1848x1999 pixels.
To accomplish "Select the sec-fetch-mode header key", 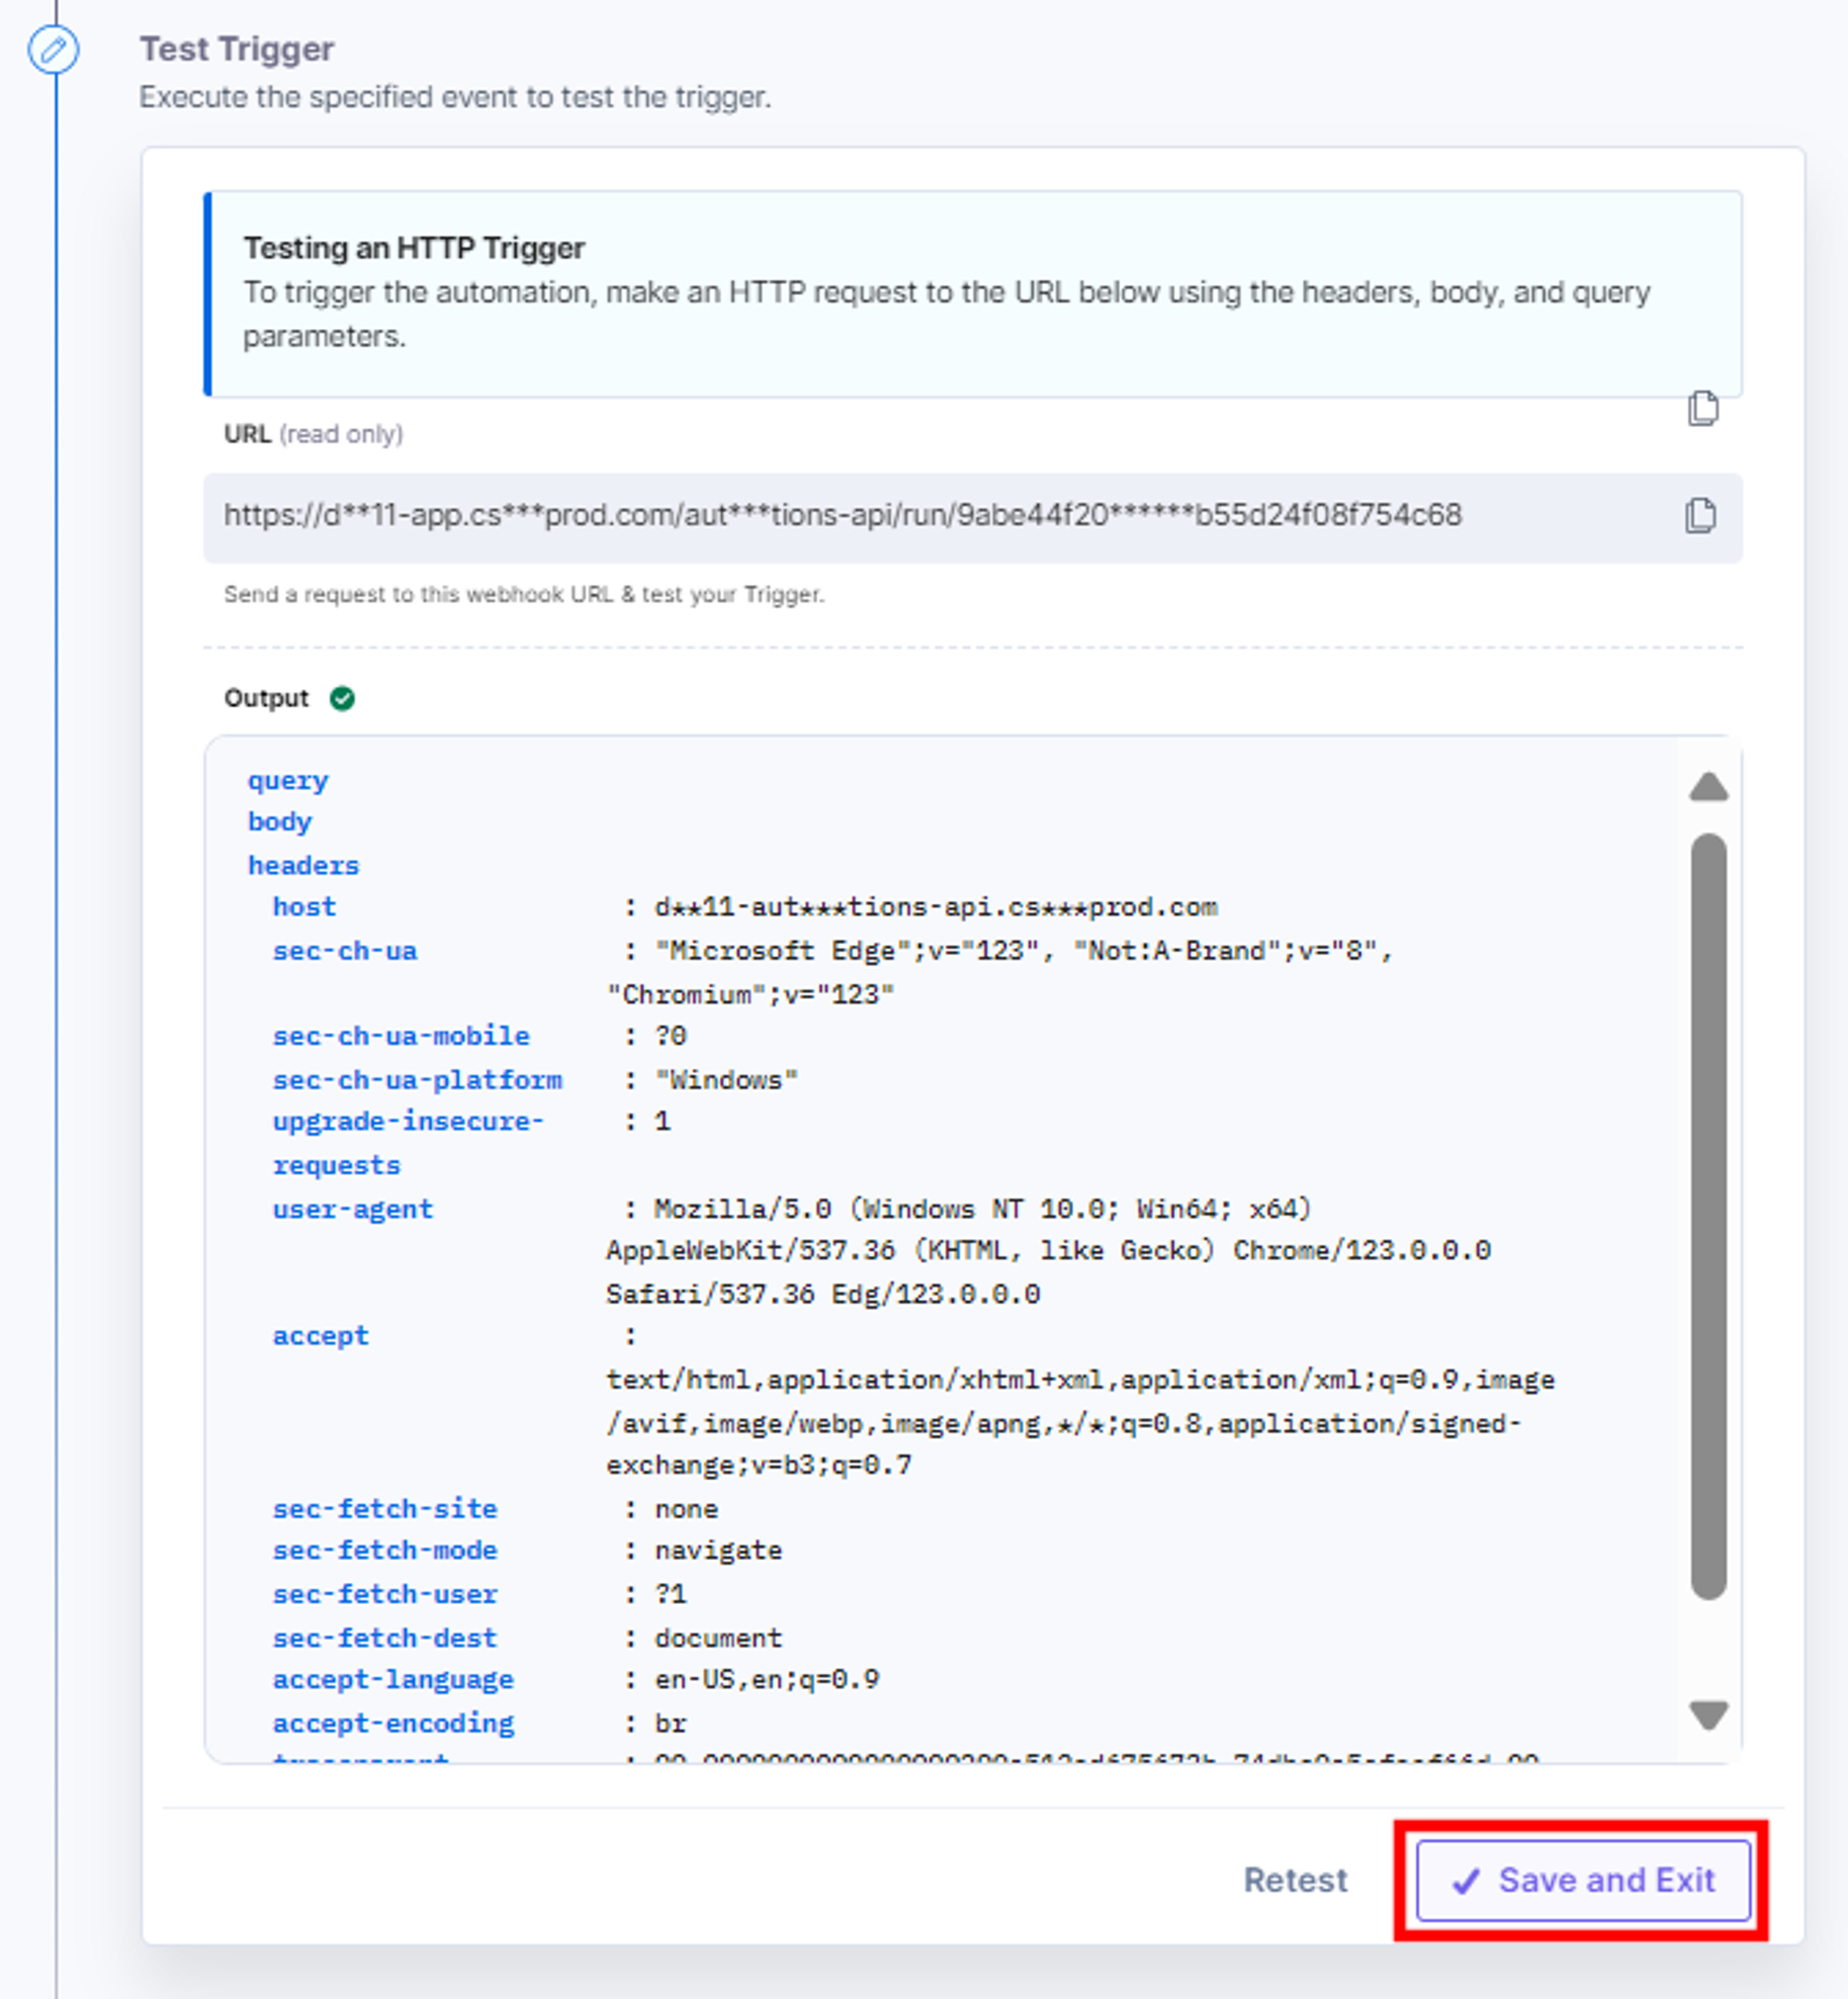I will click(385, 1550).
